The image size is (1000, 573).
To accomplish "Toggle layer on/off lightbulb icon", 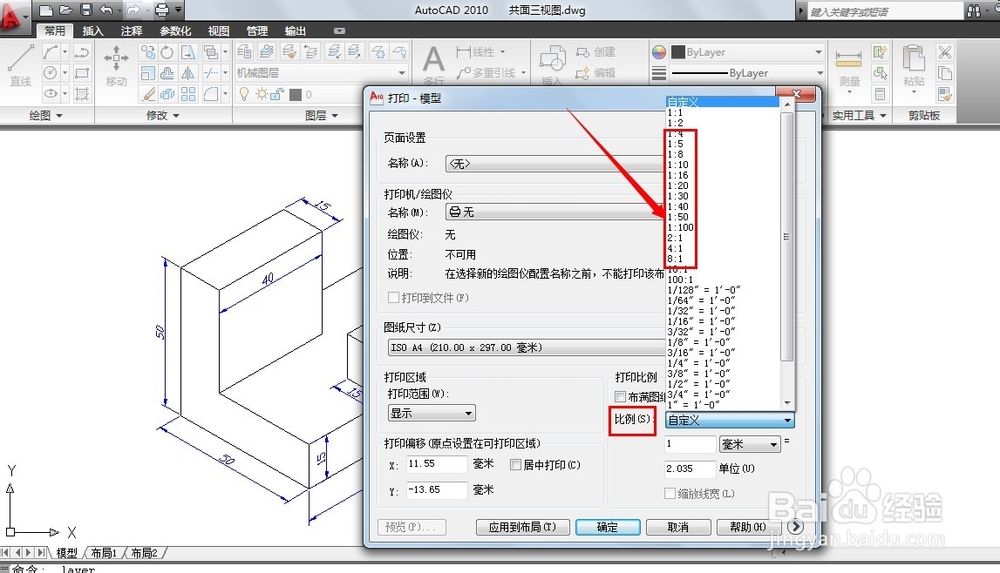I will [x=244, y=94].
